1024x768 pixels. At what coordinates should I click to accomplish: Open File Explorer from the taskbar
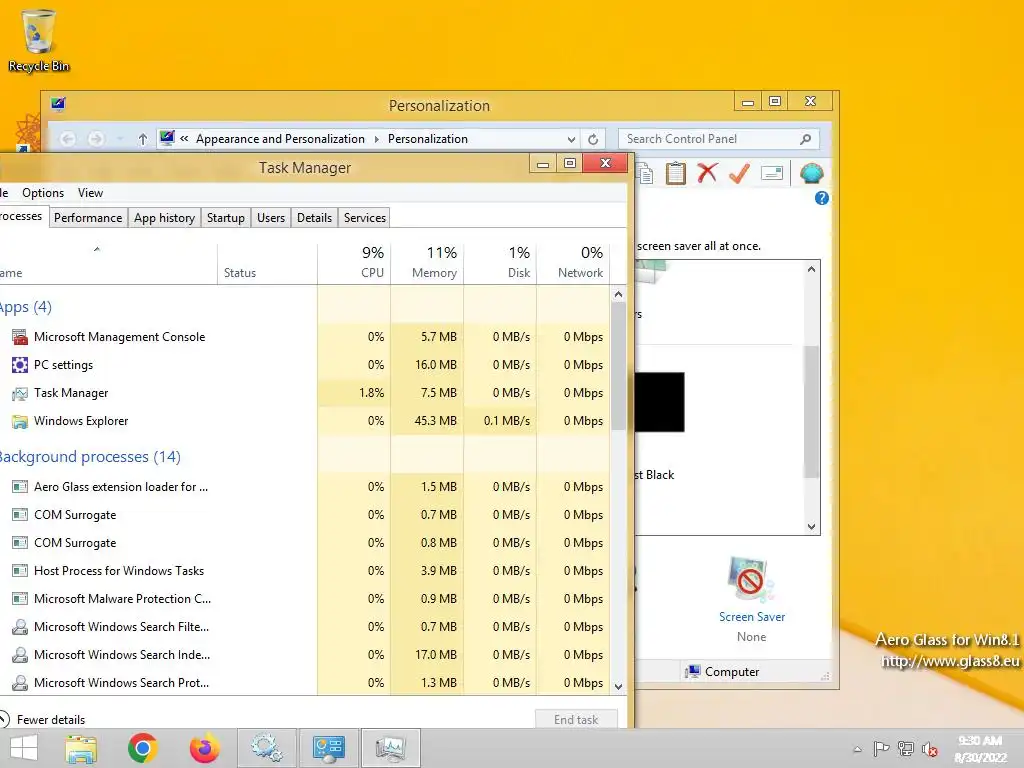pos(81,748)
